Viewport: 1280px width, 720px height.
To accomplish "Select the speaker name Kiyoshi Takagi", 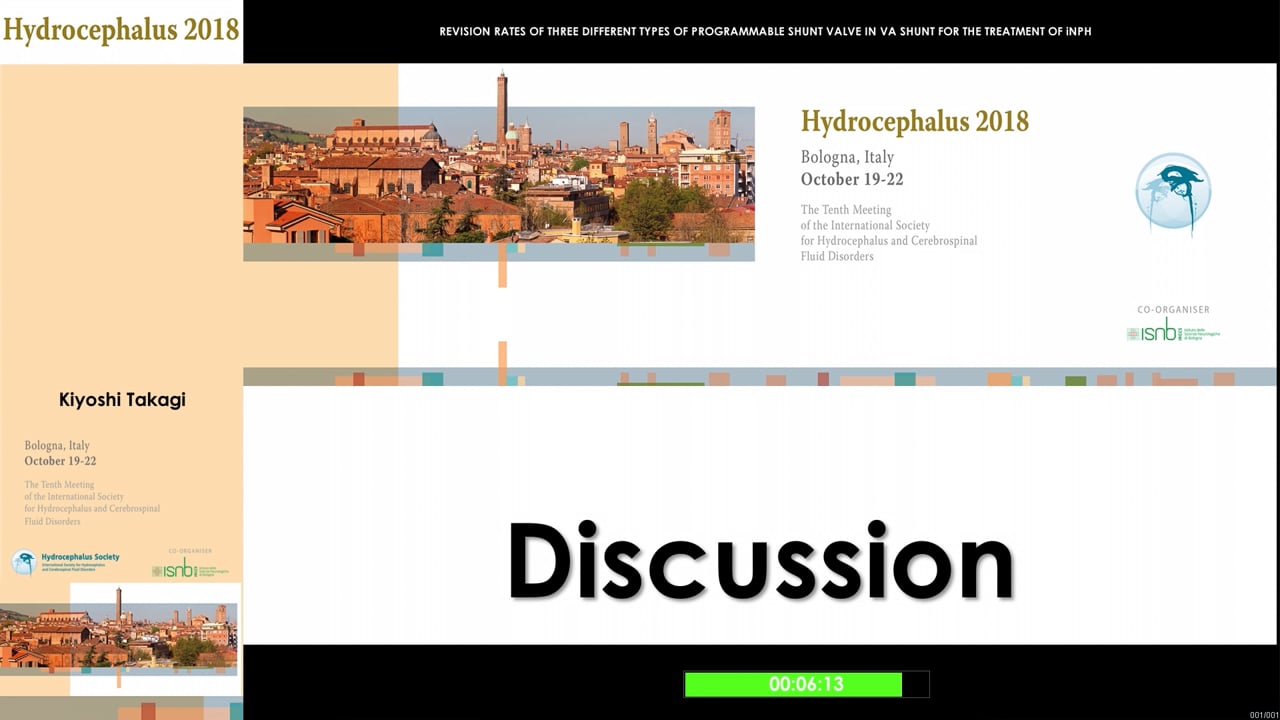I will coord(122,400).
